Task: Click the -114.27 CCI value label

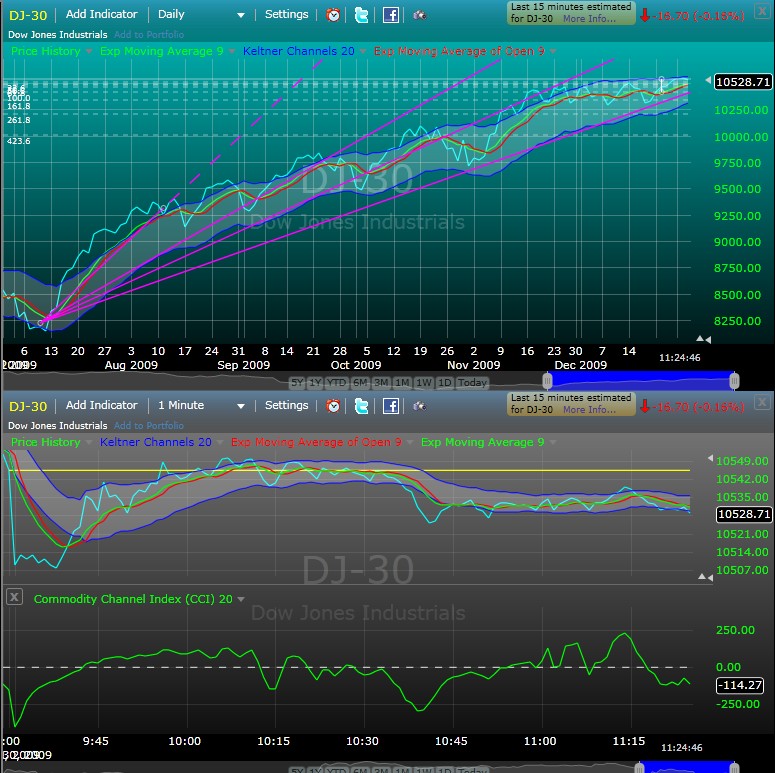Action: pyautogui.click(x=740, y=685)
